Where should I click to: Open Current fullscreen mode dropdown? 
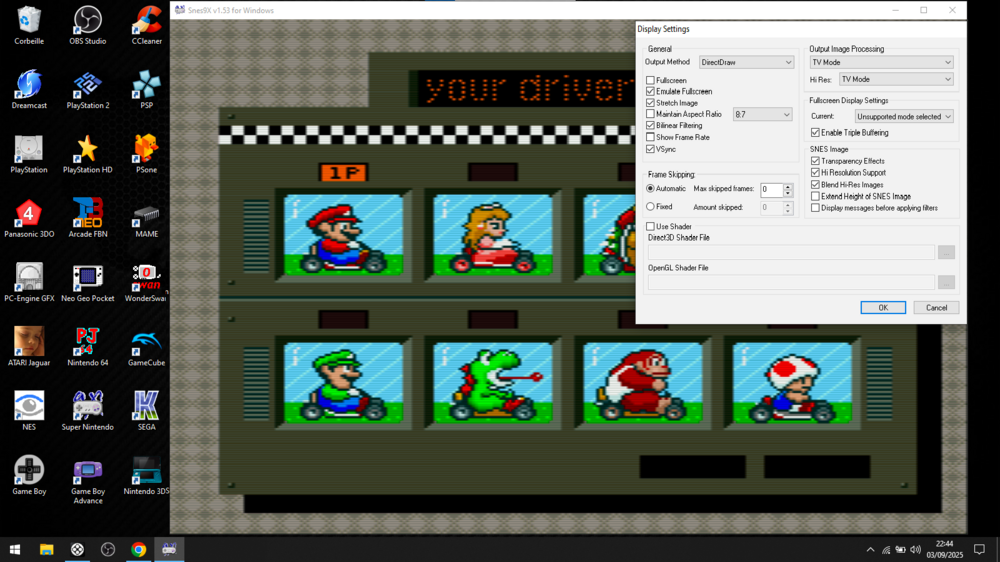click(904, 117)
